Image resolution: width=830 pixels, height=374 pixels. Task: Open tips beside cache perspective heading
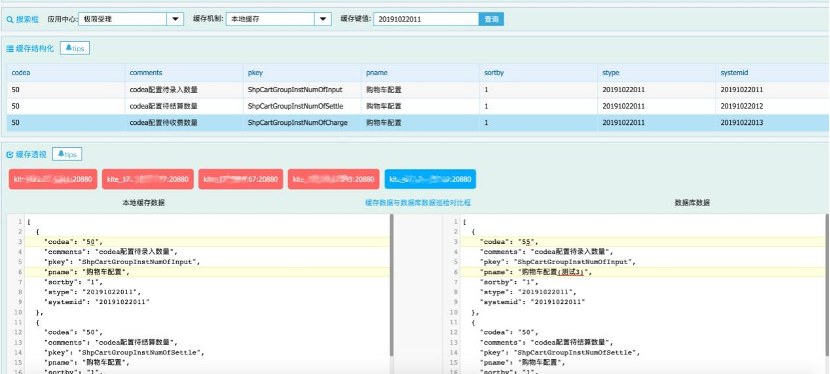67,154
